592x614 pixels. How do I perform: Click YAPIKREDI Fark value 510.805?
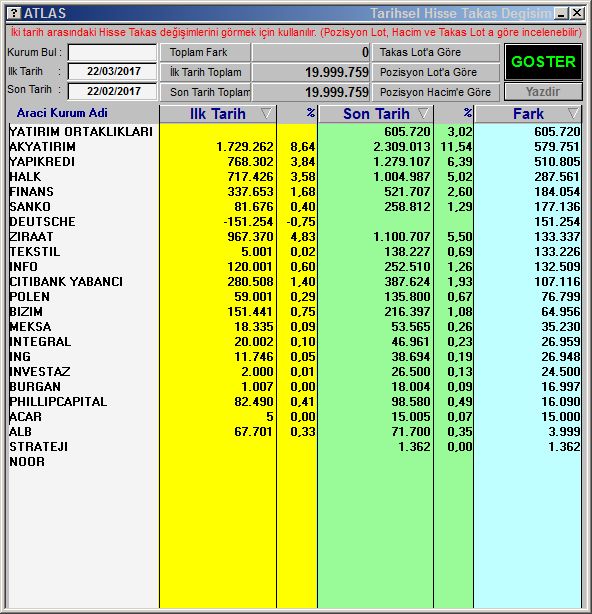pos(557,162)
